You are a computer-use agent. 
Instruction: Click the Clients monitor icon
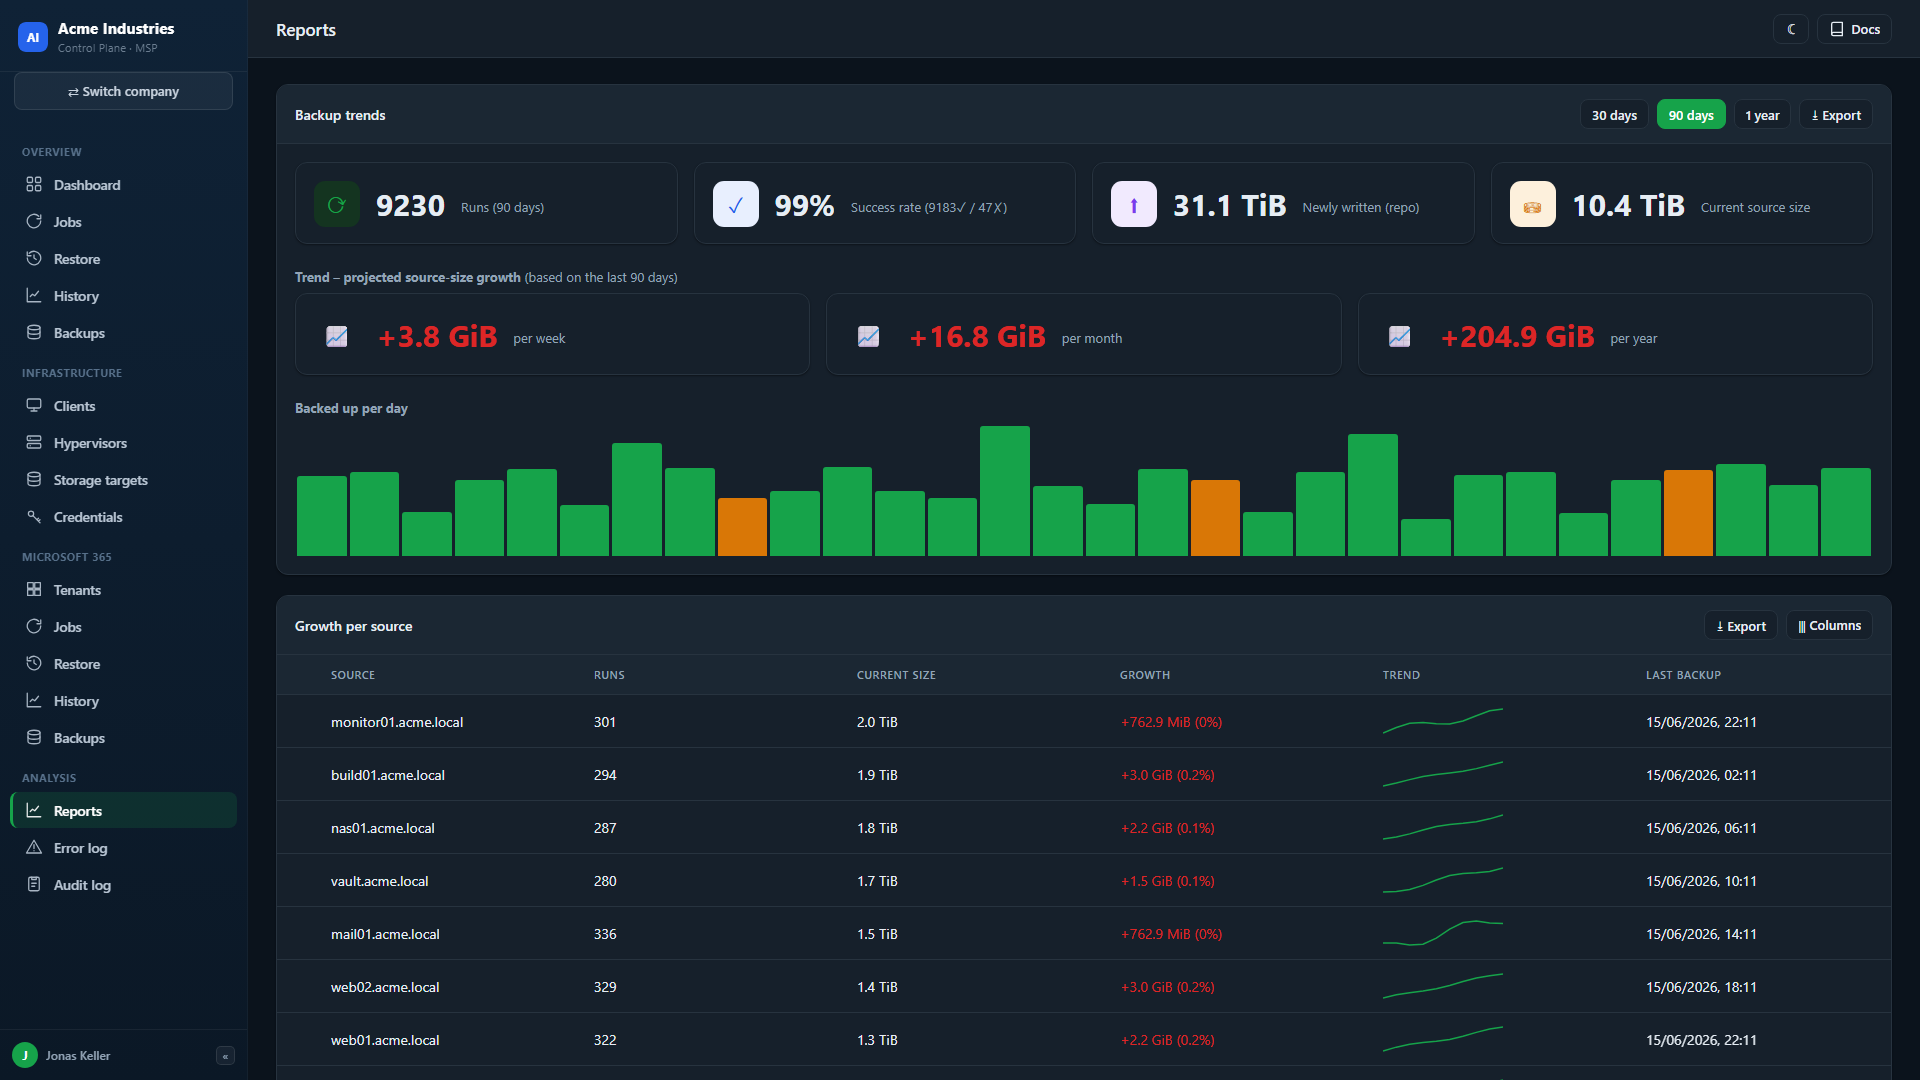(x=34, y=406)
